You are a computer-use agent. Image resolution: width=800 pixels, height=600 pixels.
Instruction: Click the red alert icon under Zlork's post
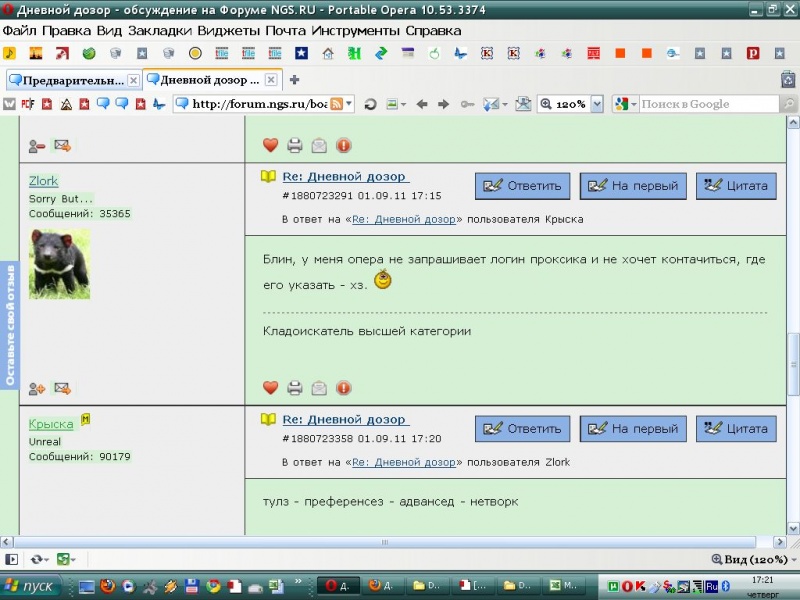pyautogui.click(x=344, y=388)
